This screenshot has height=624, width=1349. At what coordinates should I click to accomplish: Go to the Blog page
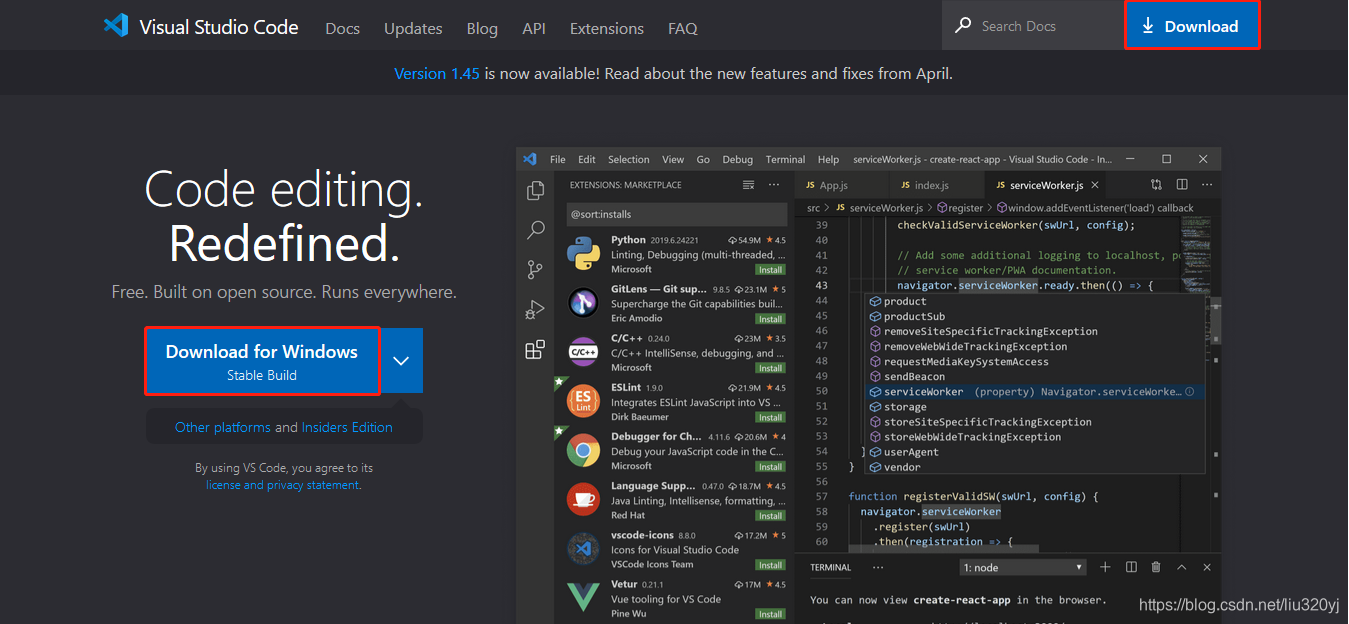coord(482,28)
